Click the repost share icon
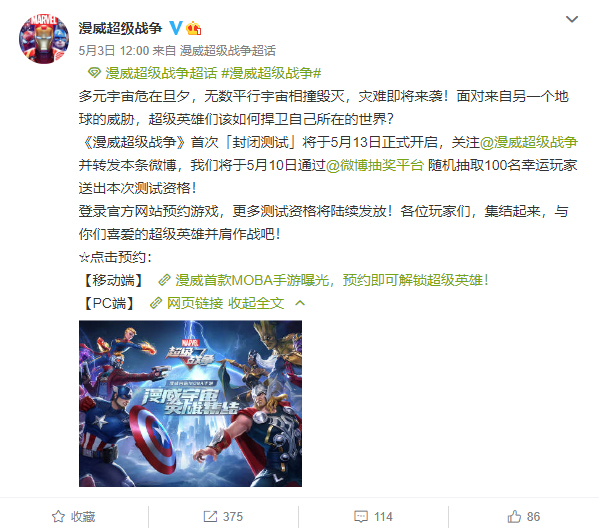 tap(210, 516)
